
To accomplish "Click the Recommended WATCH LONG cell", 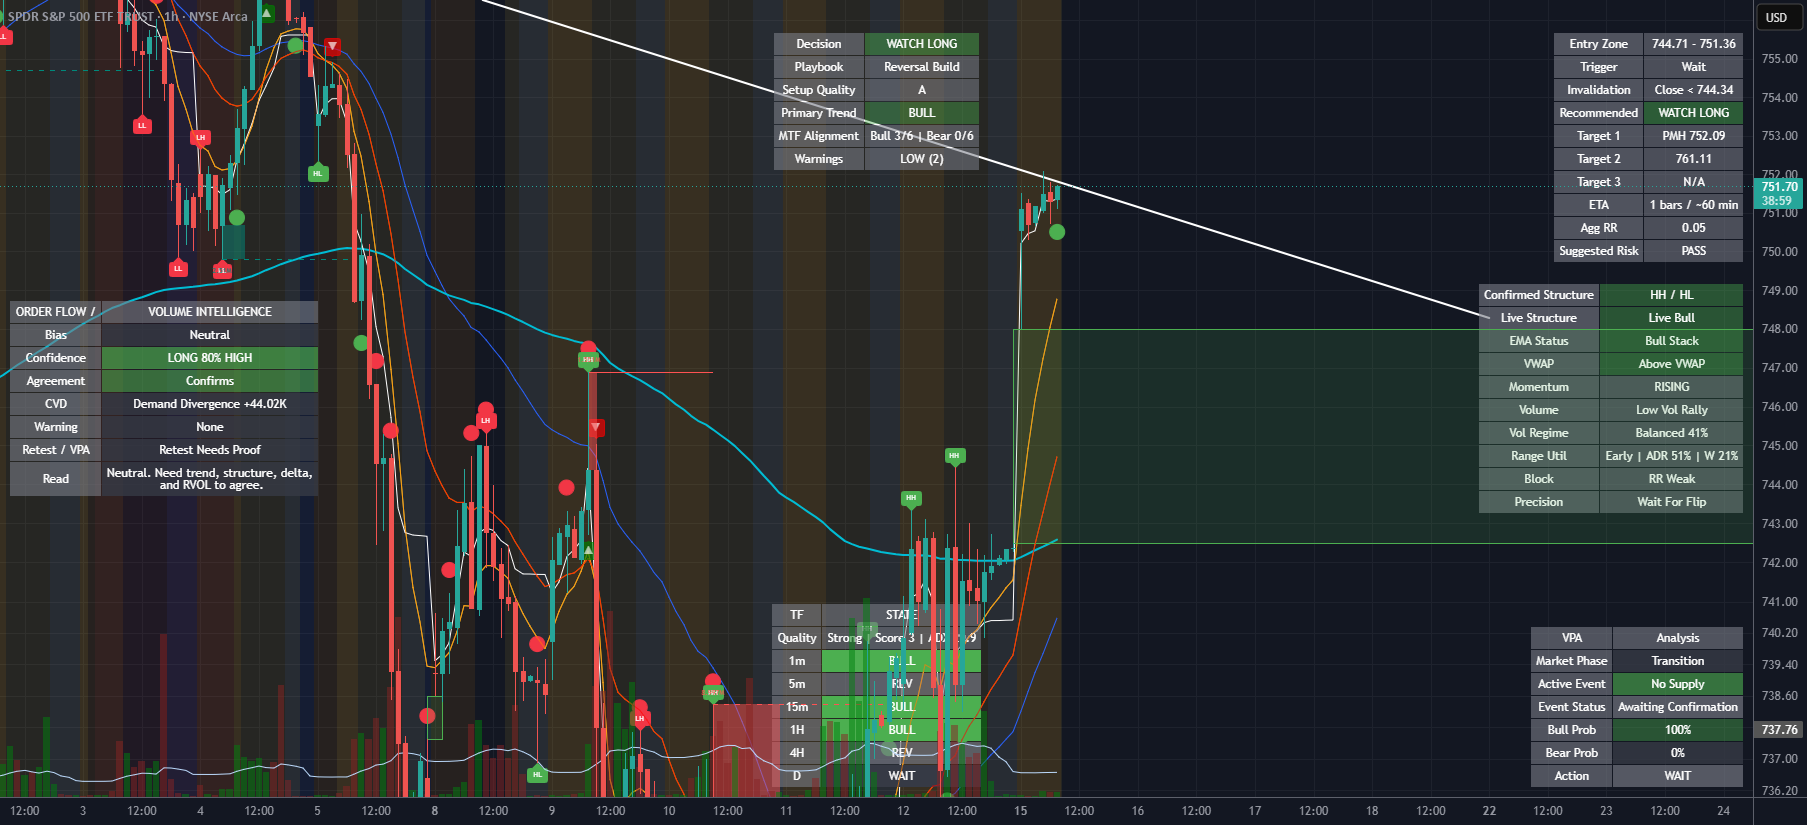I will (x=1693, y=113).
